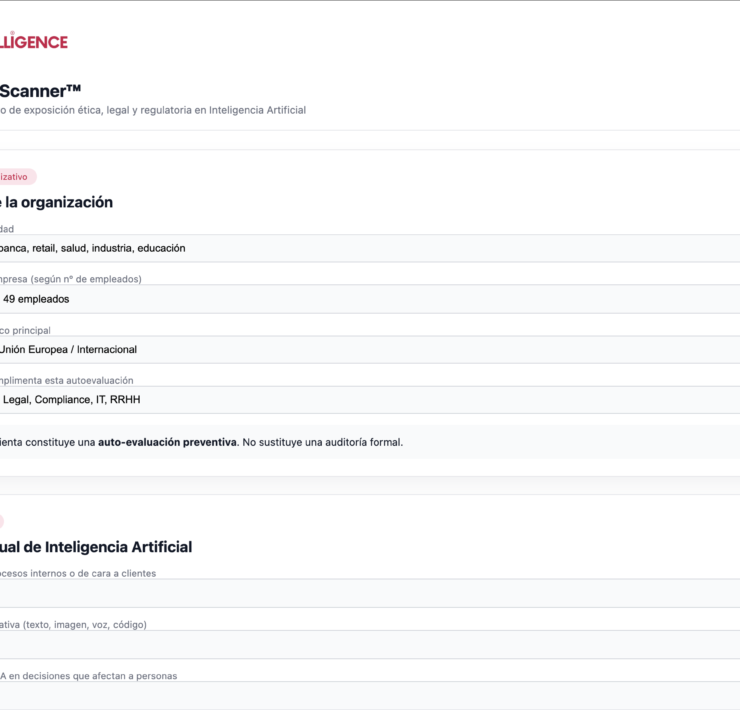Click the Scanner™ page title
740x710 pixels.
tap(40, 90)
